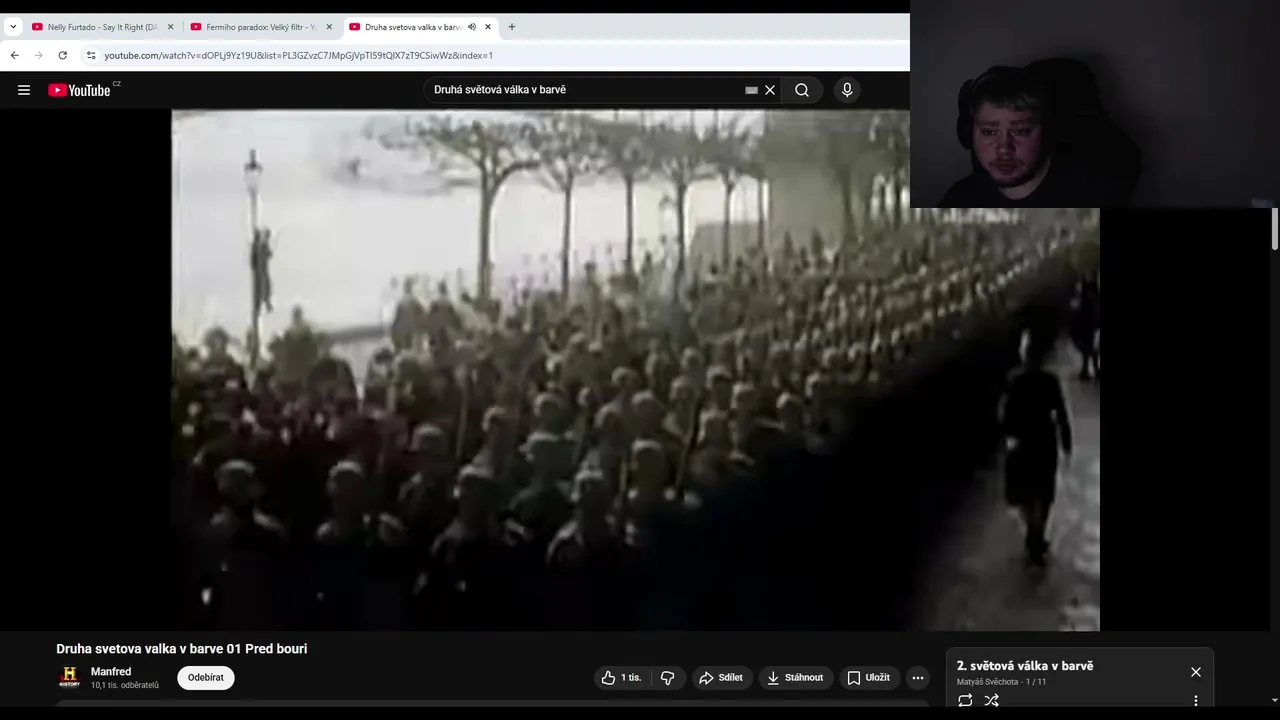Toggle playlist shuffle
The image size is (1280, 720).
coord(991,701)
